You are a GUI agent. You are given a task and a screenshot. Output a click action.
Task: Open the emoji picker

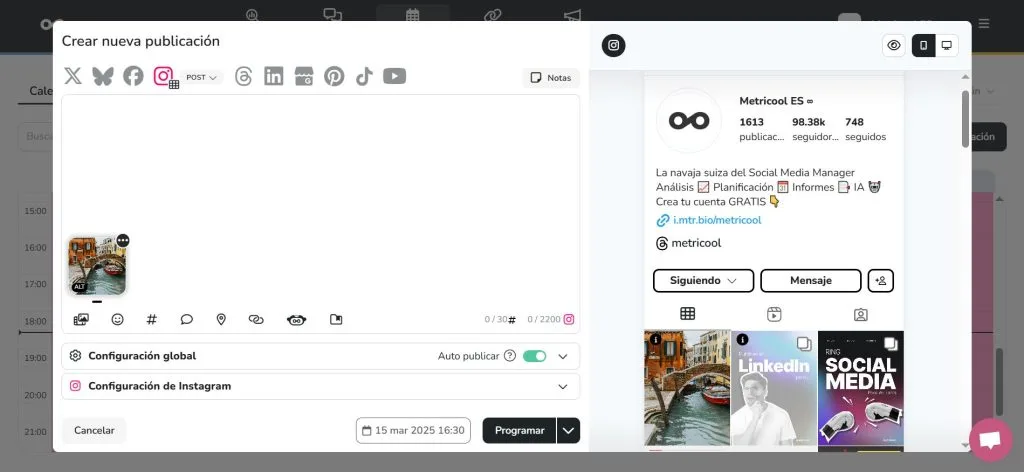[117, 319]
